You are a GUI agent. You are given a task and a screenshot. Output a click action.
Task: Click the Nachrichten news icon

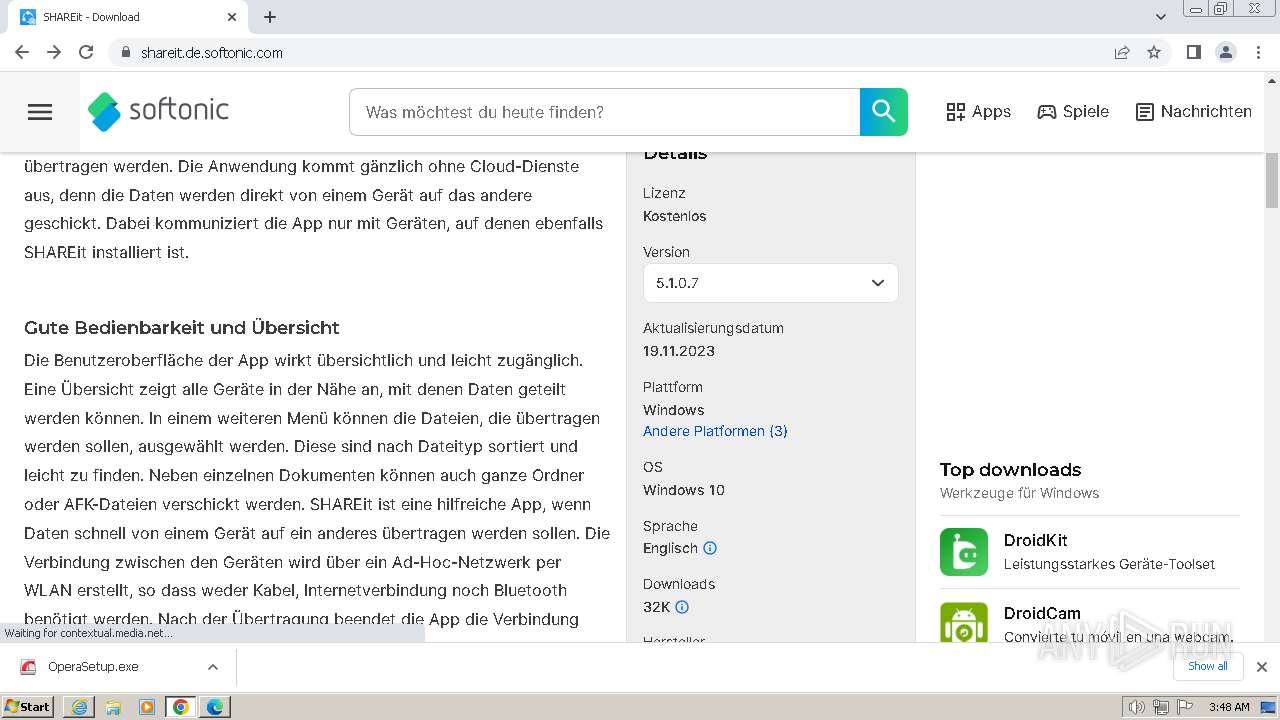1145,112
